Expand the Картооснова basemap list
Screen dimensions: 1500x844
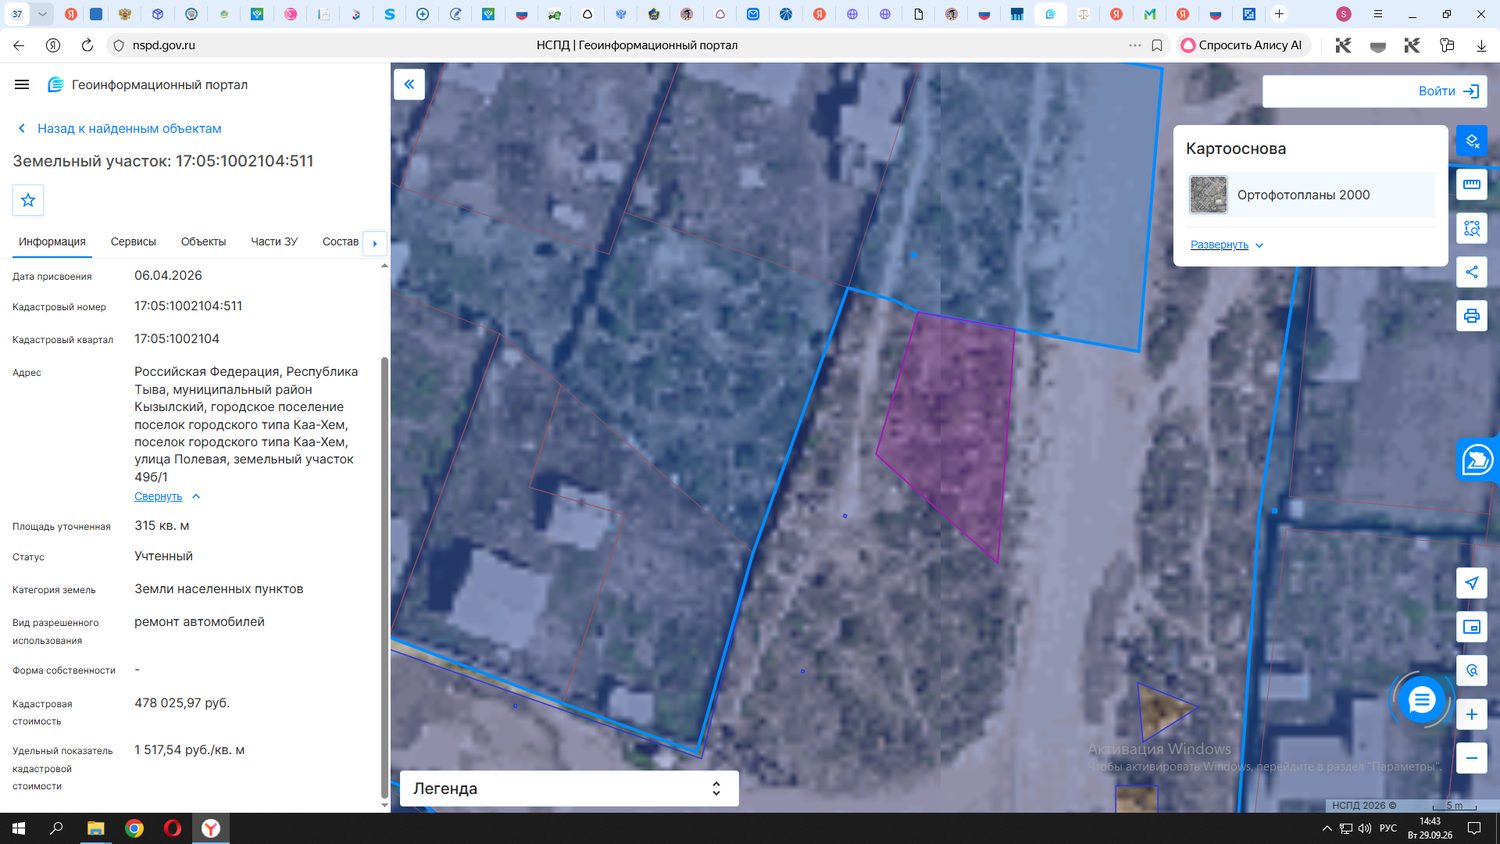1227,245
